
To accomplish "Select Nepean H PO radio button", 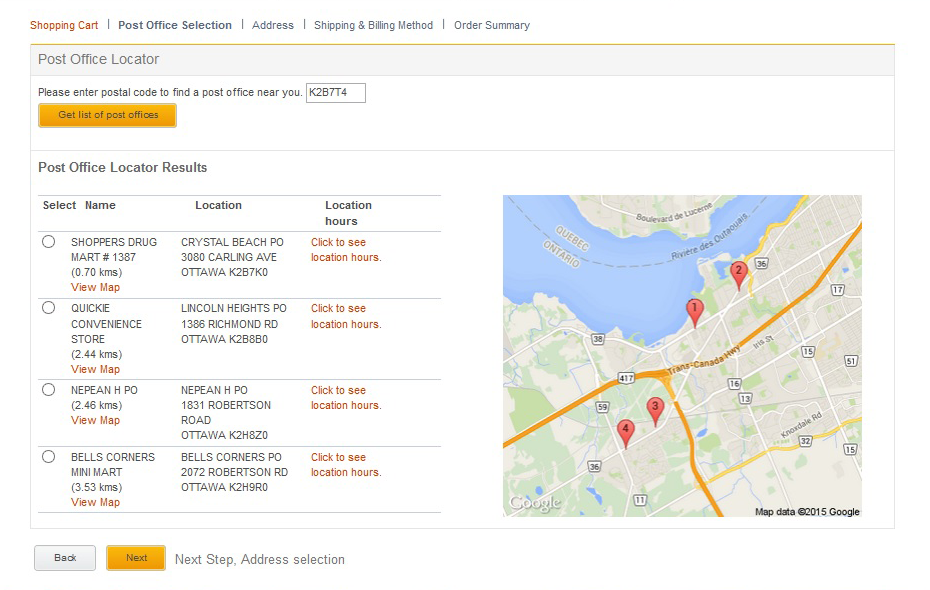I will pos(49,390).
